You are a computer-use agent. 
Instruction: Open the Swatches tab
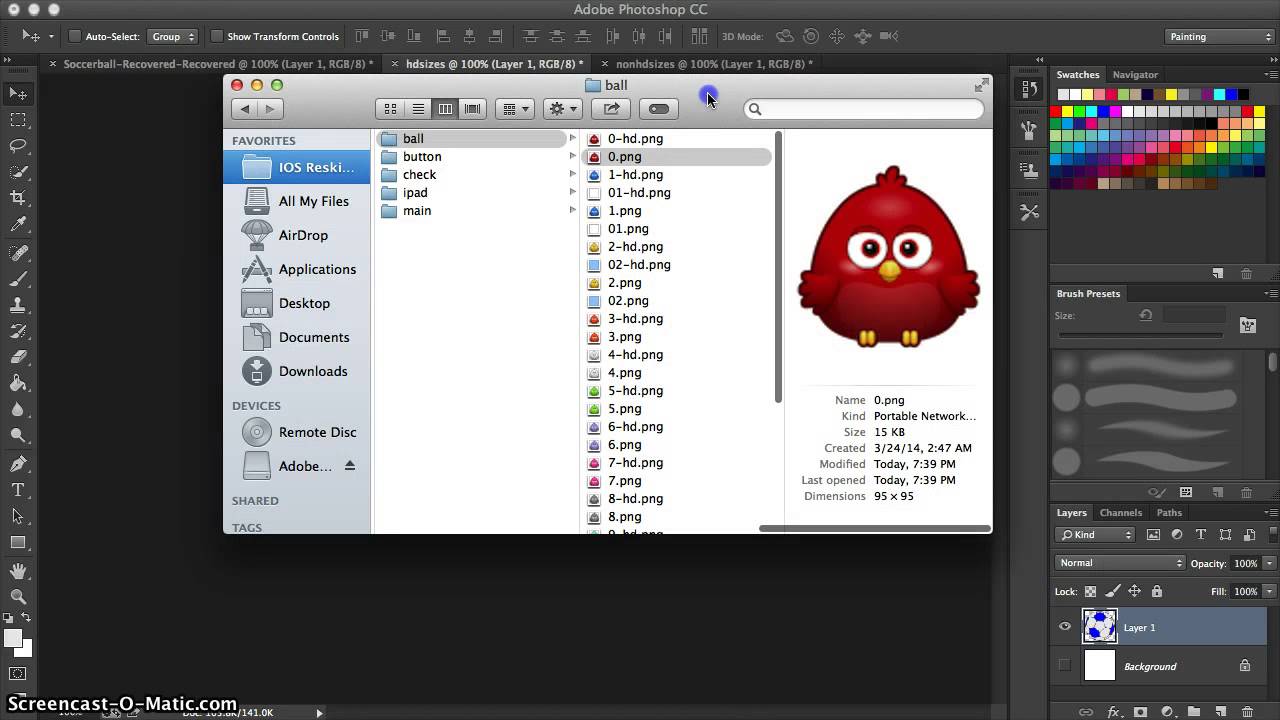coord(1078,74)
